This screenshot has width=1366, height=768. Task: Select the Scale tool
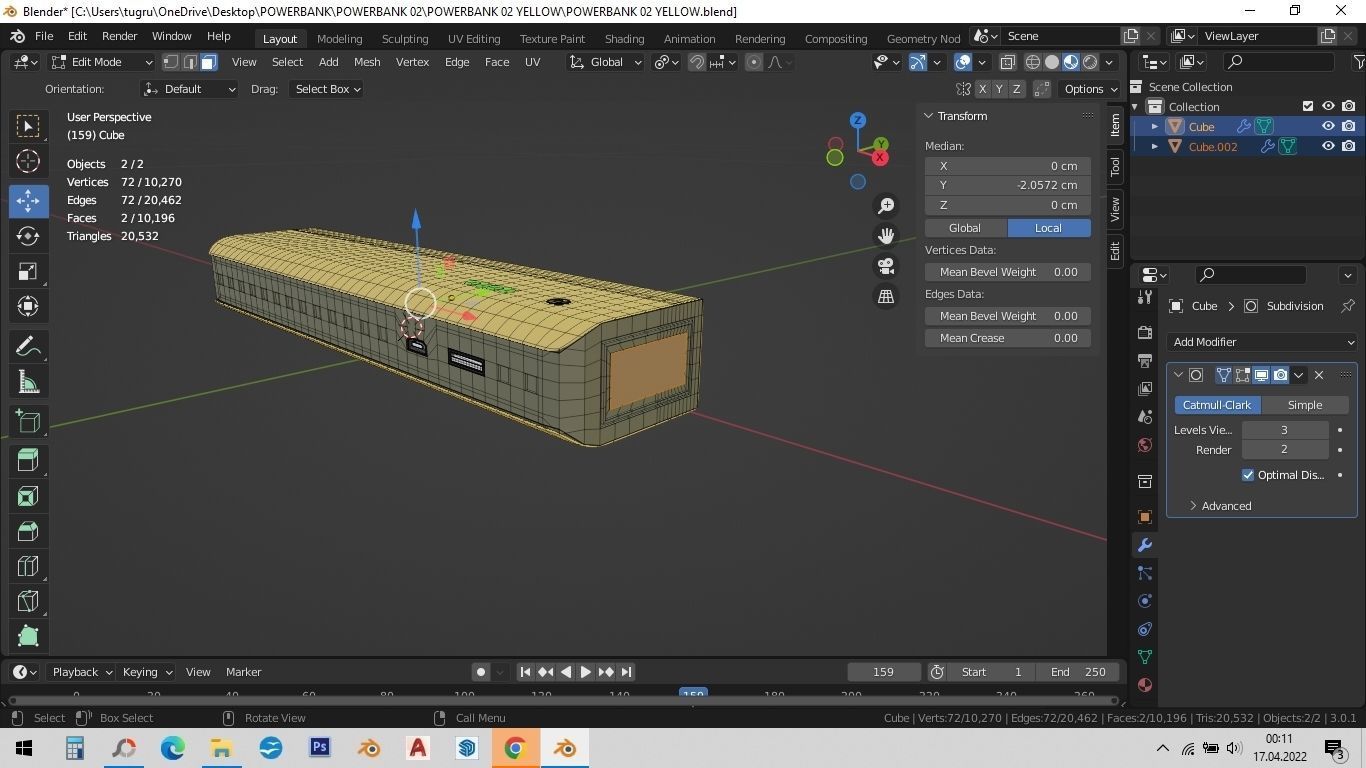(28, 272)
